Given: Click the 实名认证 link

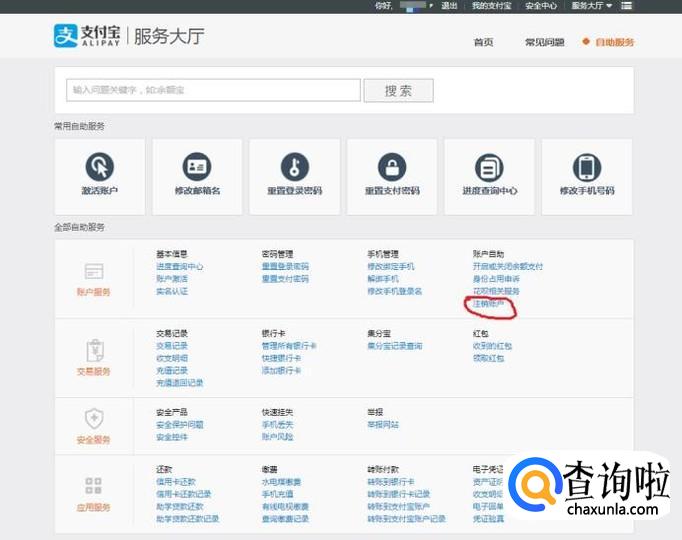Looking at the screenshot, I should pyautogui.click(x=172, y=291).
